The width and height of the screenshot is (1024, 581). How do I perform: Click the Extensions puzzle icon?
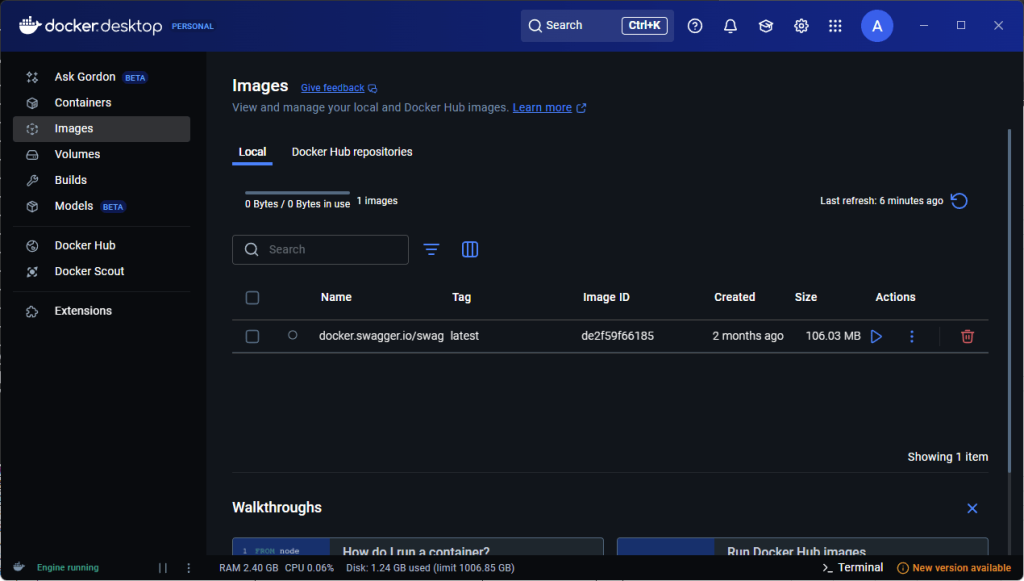coord(32,311)
